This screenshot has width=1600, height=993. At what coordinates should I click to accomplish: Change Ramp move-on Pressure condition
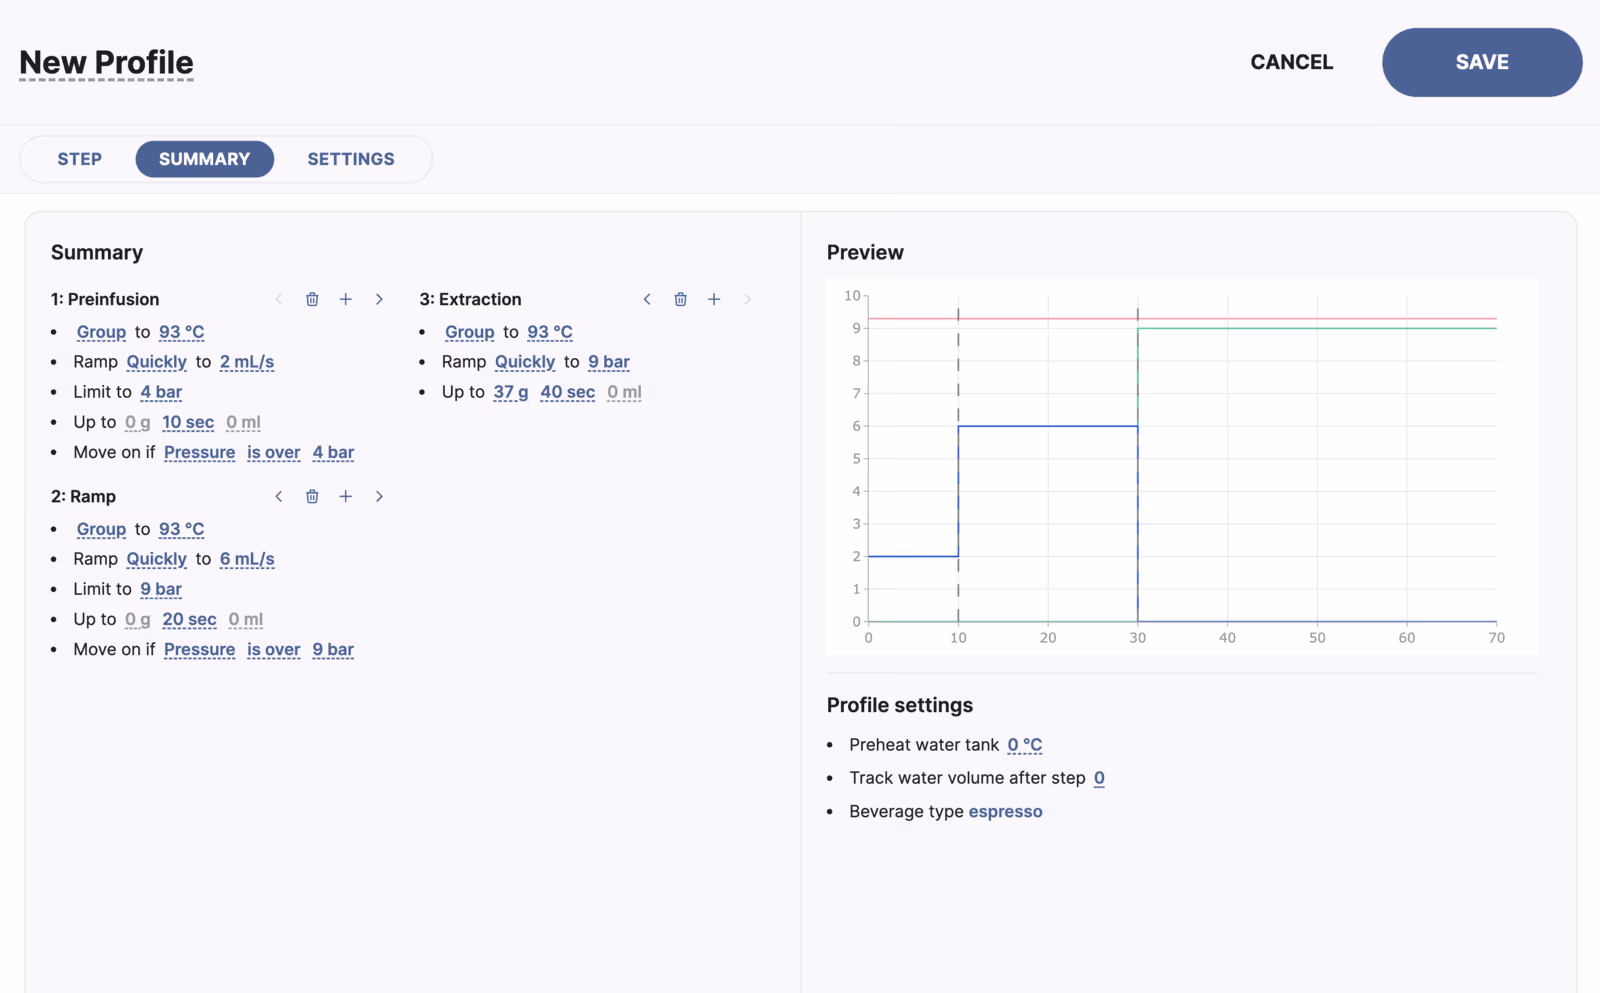[x=200, y=649]
